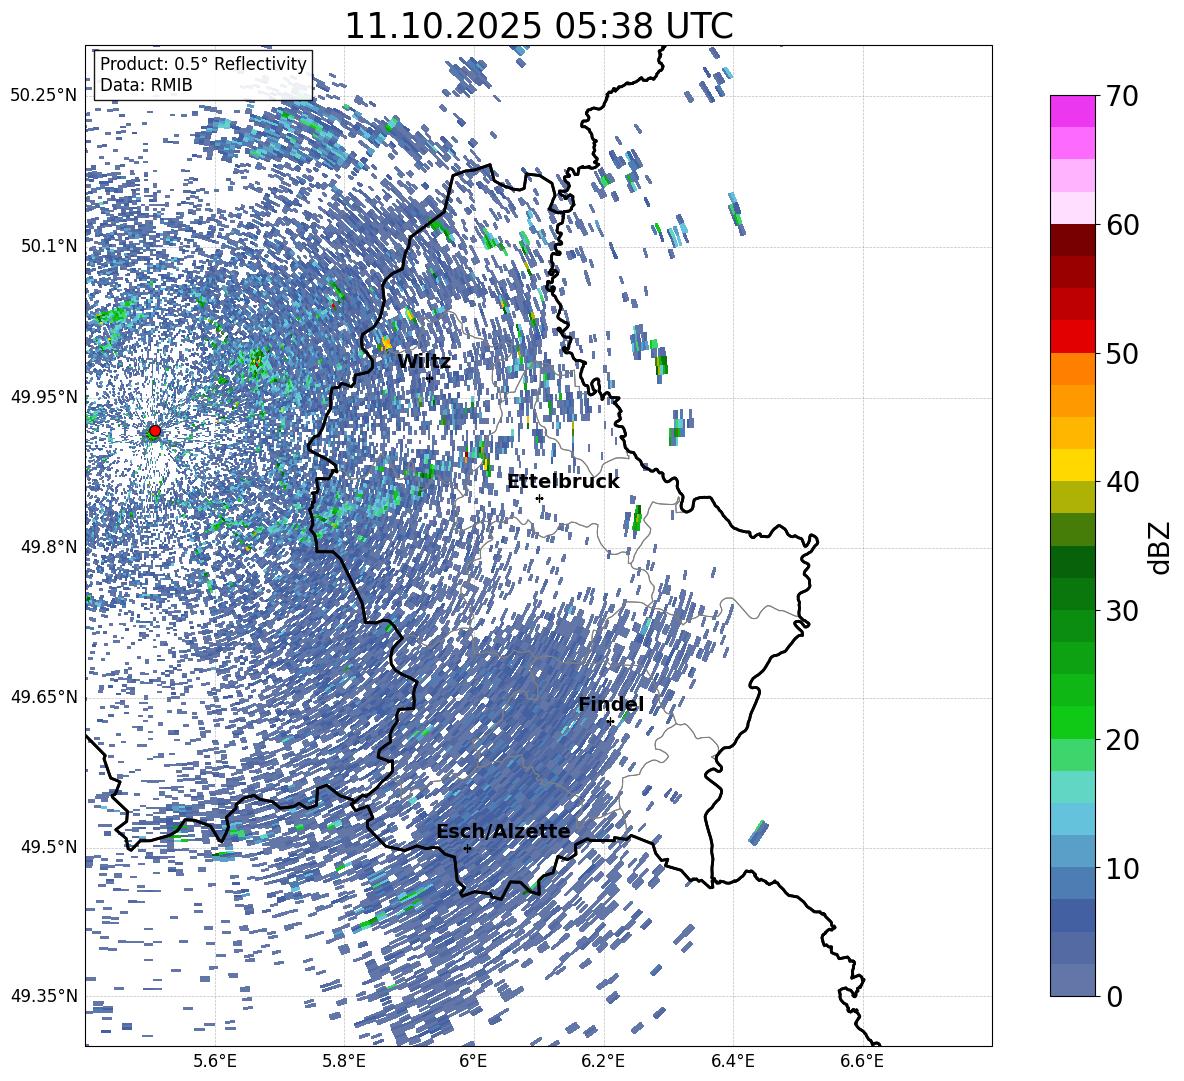
Task: Select the 'Data: RMIB' legend line
Action: [146, 85]
